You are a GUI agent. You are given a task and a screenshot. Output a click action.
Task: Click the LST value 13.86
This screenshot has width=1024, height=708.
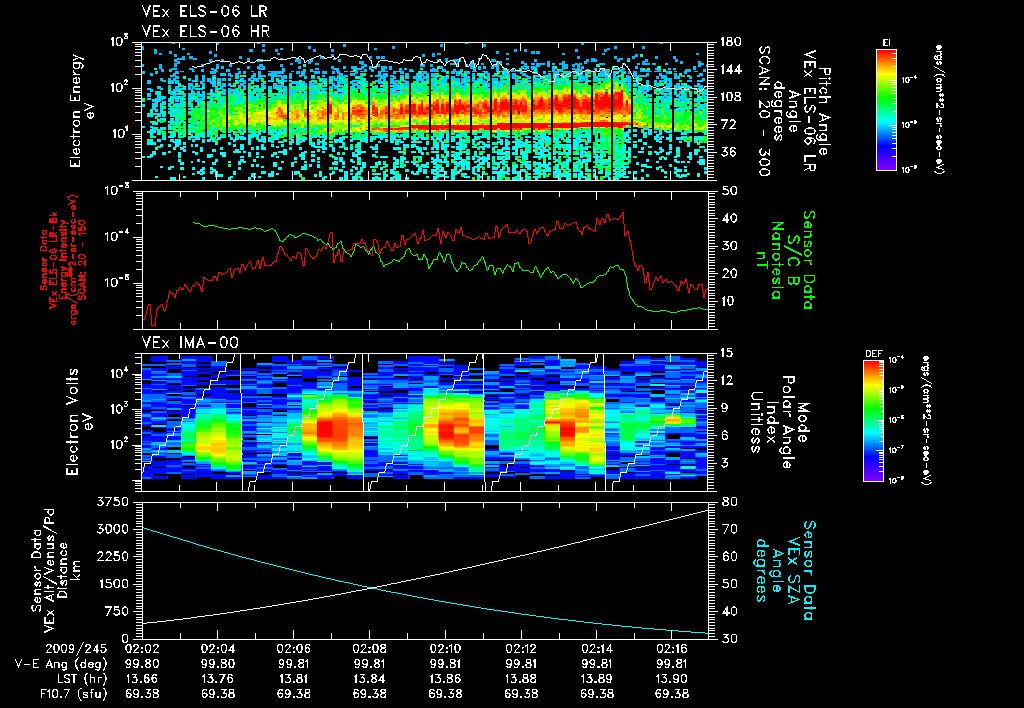445,679
